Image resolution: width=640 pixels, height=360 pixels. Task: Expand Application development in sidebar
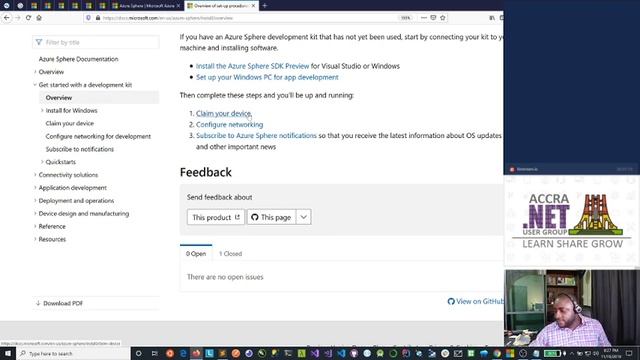point(73,188)
